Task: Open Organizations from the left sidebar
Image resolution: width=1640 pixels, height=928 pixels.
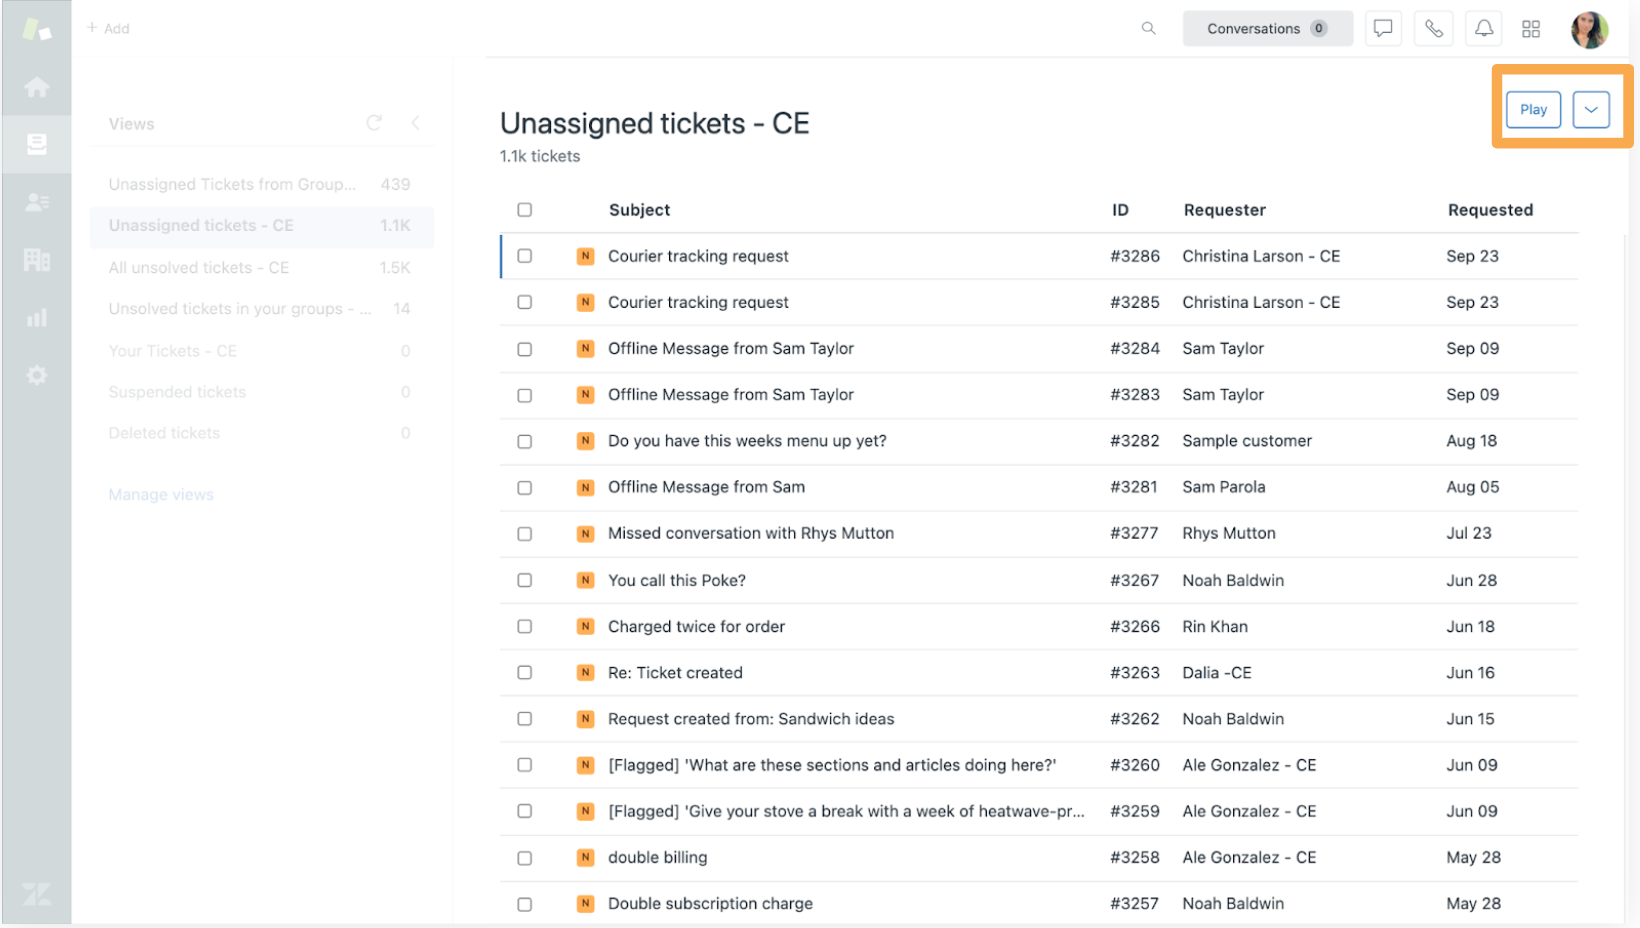Action: click(36, 260)
